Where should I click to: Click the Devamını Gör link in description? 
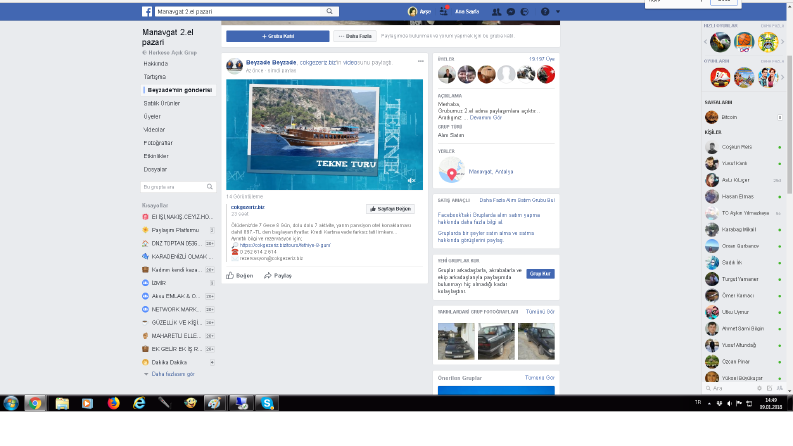486,117
